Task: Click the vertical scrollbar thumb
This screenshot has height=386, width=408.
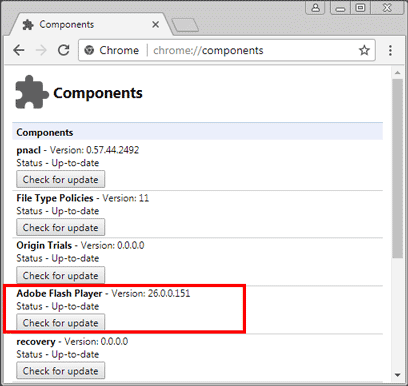Action: (x=397, y=168)
